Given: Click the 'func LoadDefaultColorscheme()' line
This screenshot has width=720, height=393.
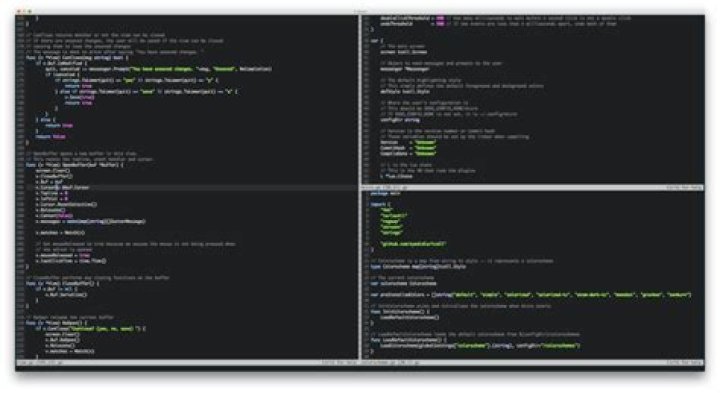Looking at the screenshot, I should 408,340.
